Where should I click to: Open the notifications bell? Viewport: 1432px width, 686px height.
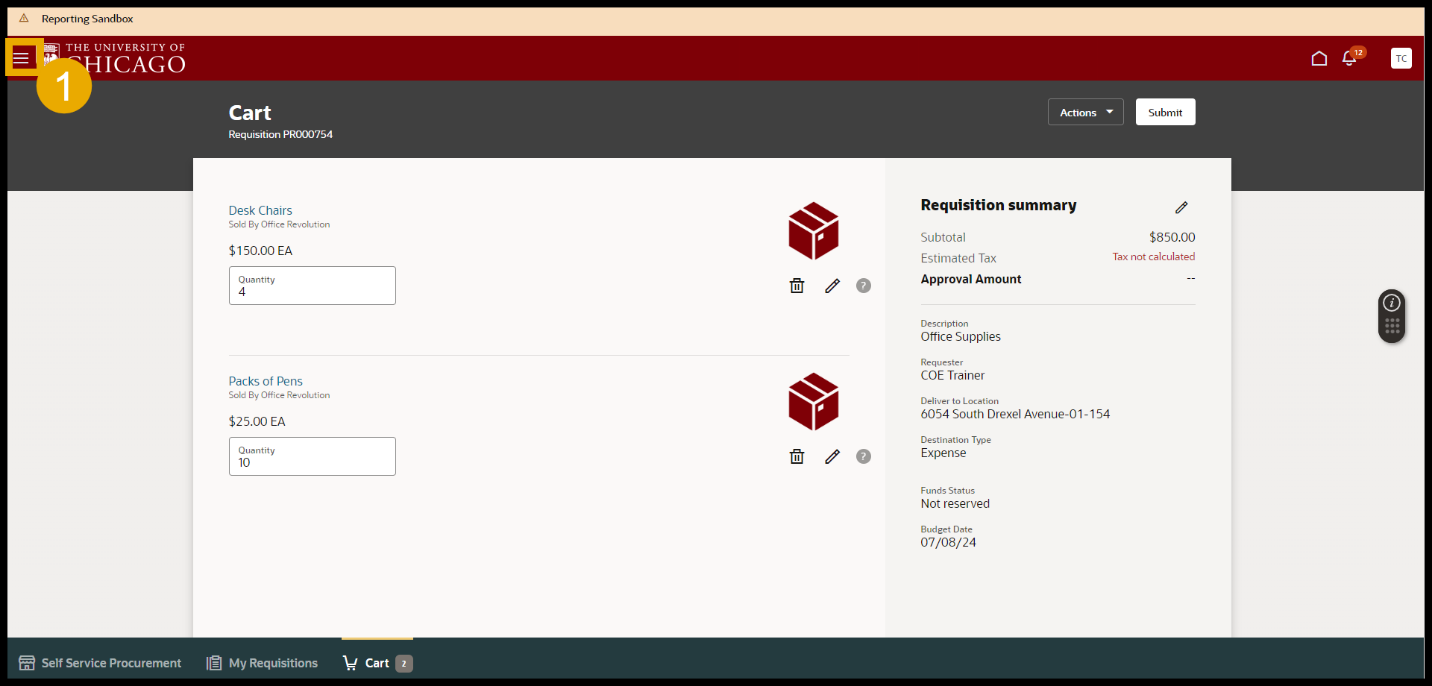1349,58
